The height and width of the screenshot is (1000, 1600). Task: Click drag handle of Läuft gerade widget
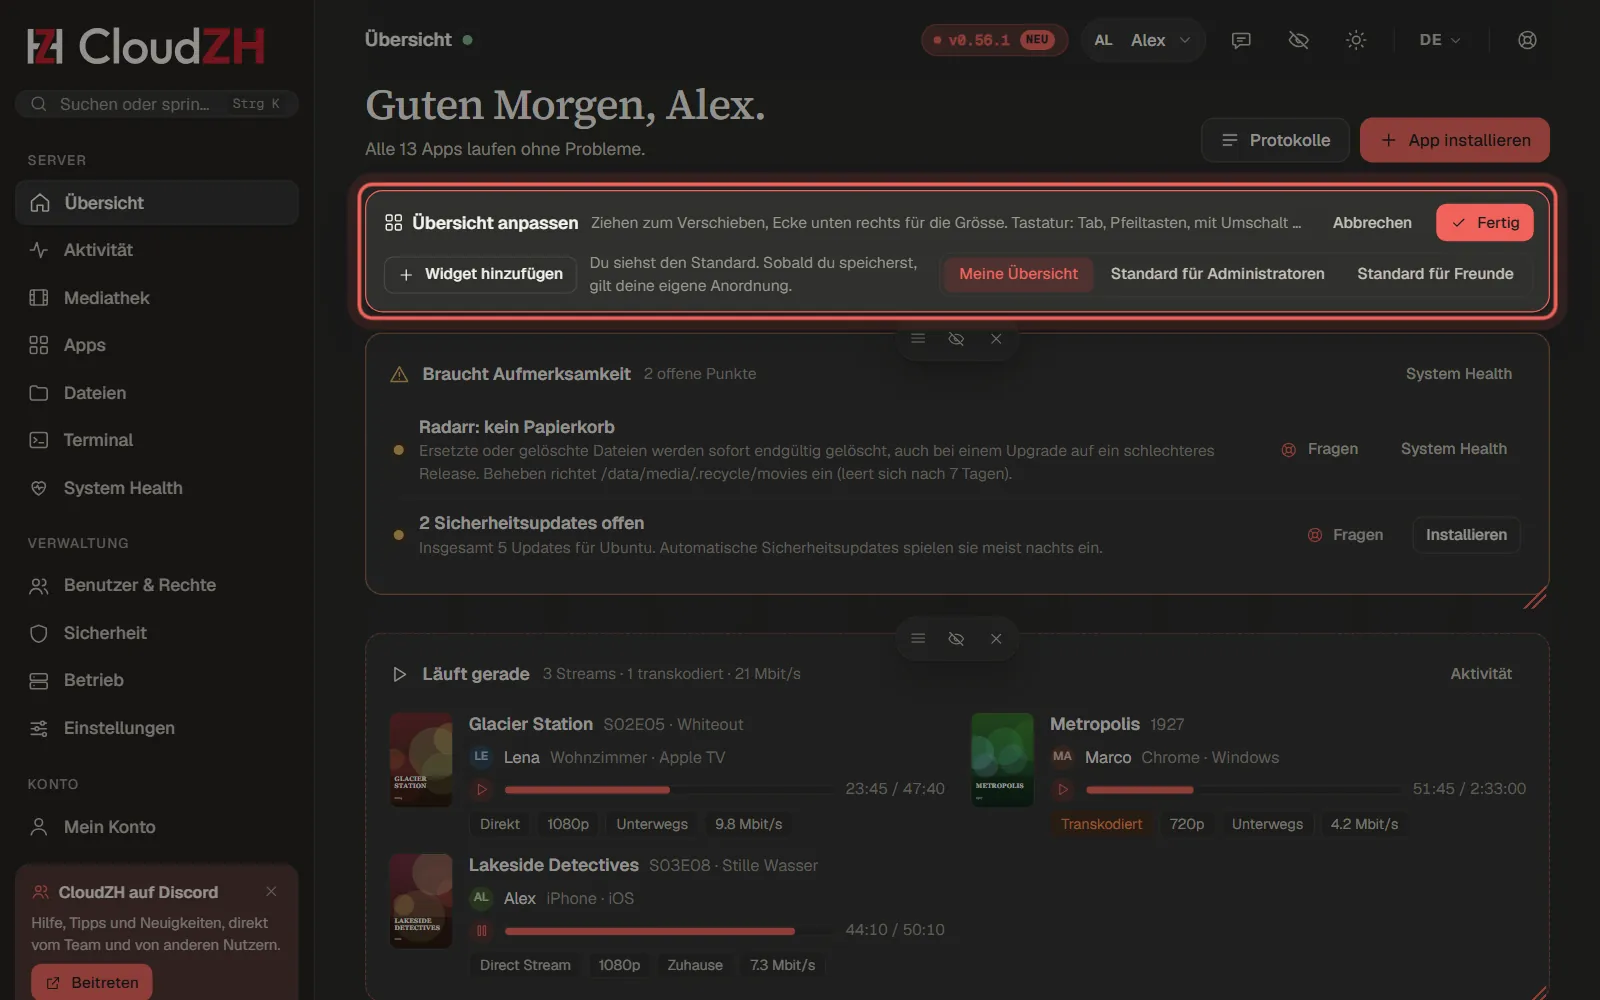pyautogui.click(x=918, y=639)
